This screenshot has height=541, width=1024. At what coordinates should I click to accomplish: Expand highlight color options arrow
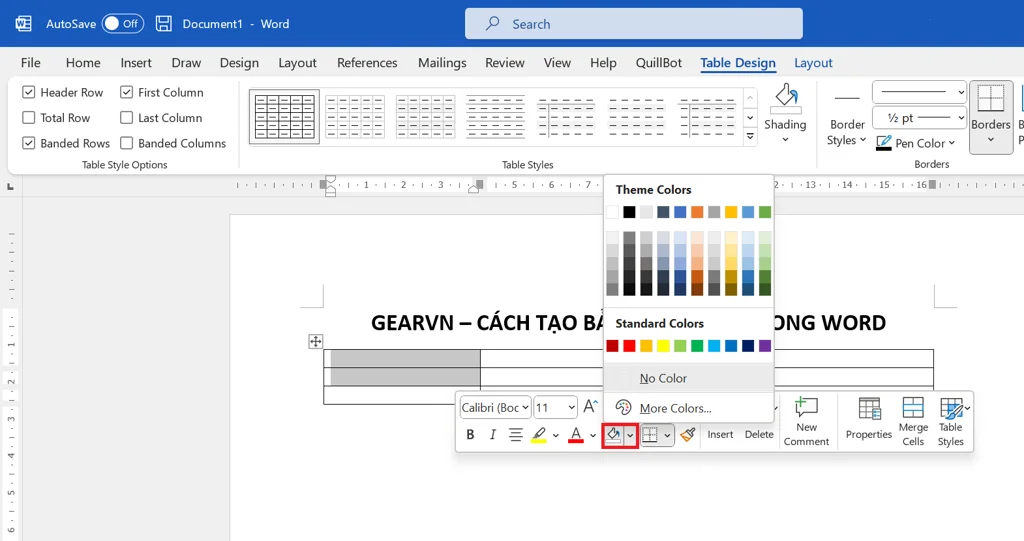(556, 435)
